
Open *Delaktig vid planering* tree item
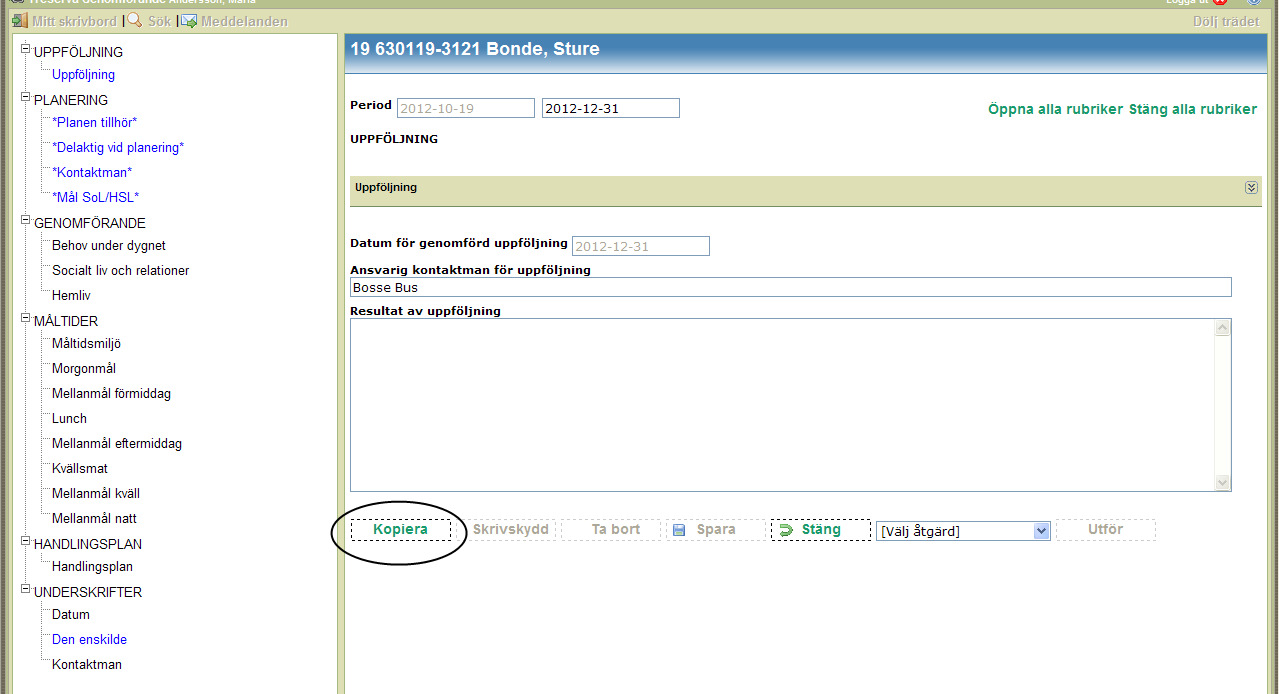[118, 148]
